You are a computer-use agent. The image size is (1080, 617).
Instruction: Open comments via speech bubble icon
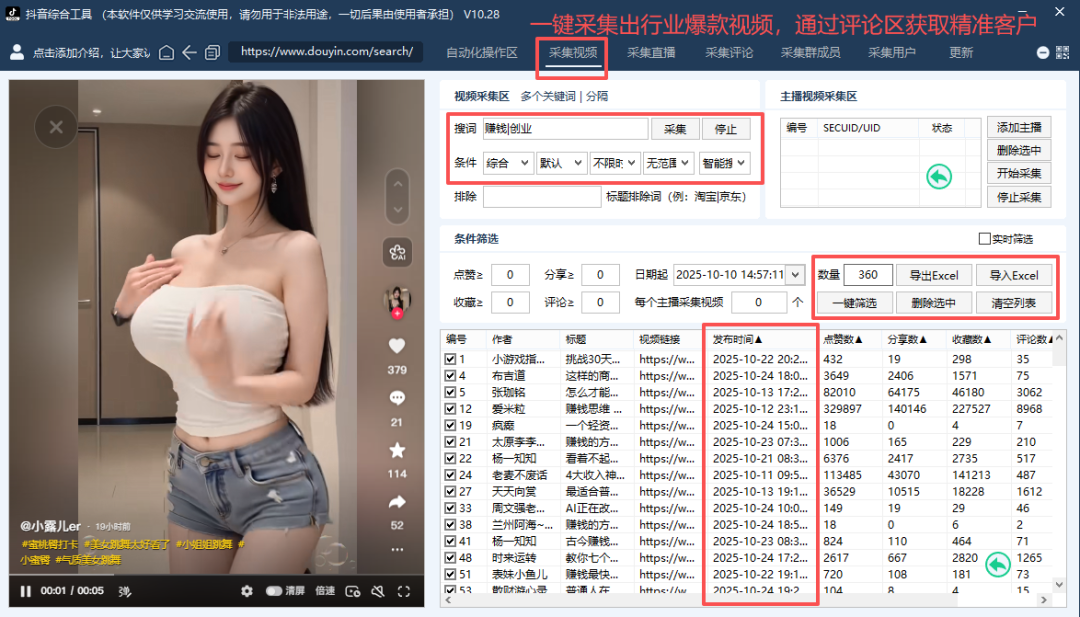(397, 398)
